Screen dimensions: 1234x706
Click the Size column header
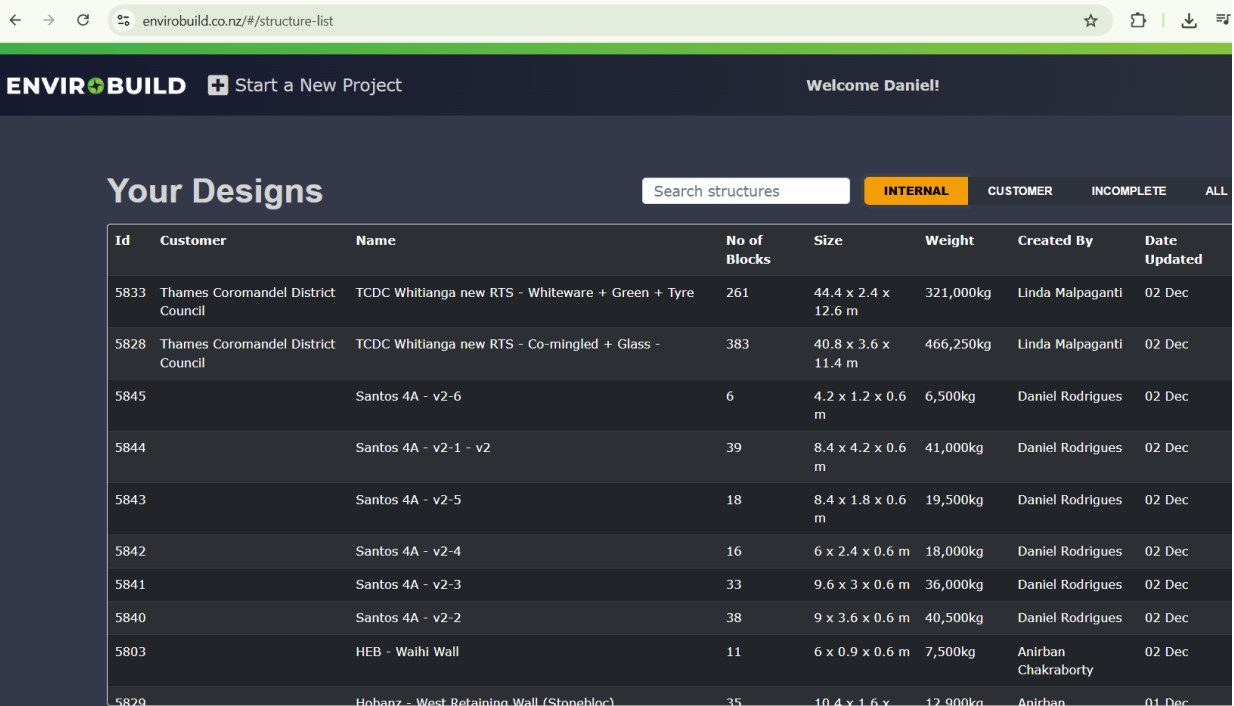tap(828, 240)
